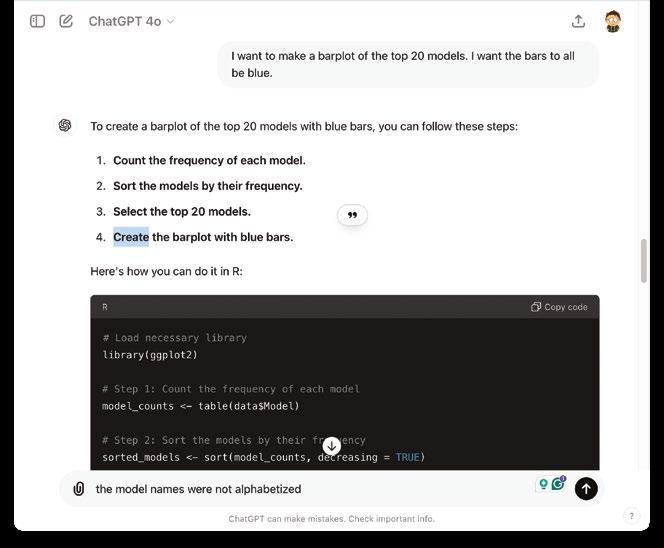Image resolution: width=664 pixels, height=548 pixels.
Task: Start a new chat with compose icon
Action: point(66,21)
